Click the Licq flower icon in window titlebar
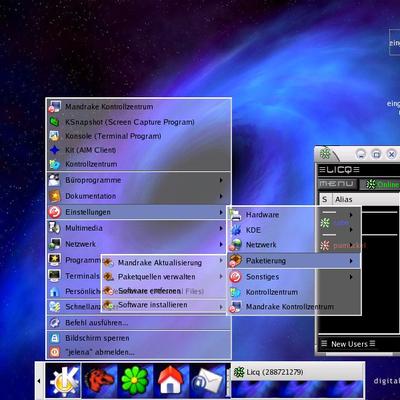 tap(325, 154)
